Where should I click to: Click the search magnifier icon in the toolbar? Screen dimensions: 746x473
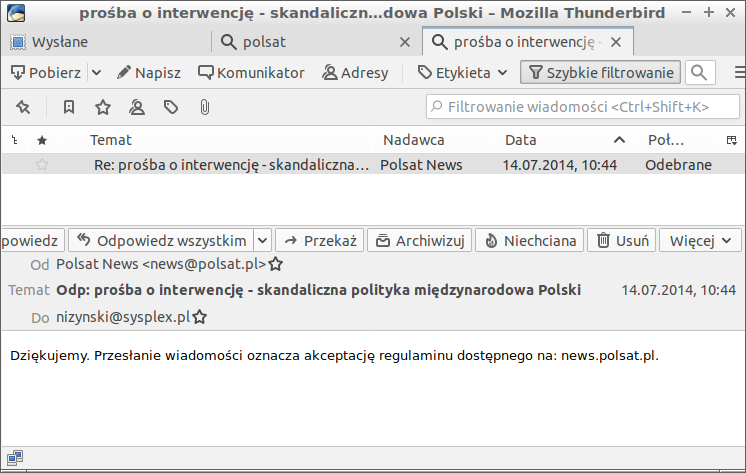click(x=701, y=73)
